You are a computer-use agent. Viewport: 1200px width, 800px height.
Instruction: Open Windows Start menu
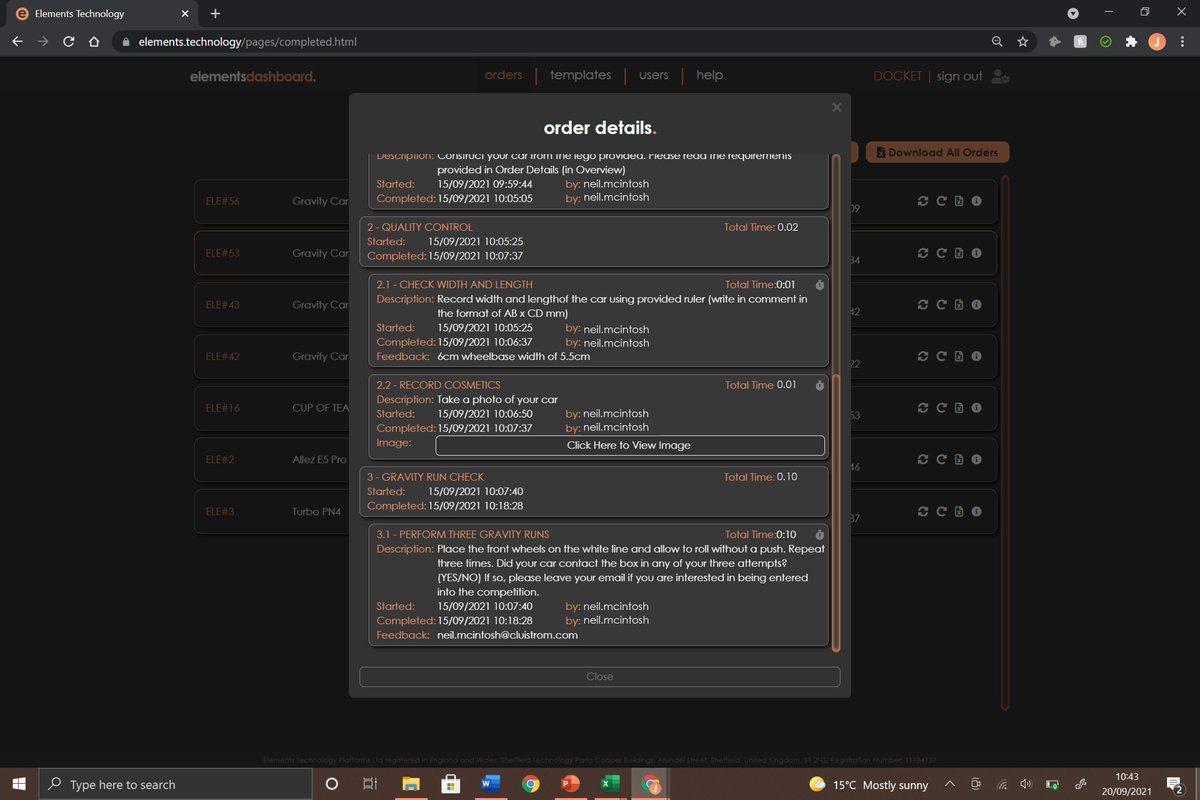(18, 785)
